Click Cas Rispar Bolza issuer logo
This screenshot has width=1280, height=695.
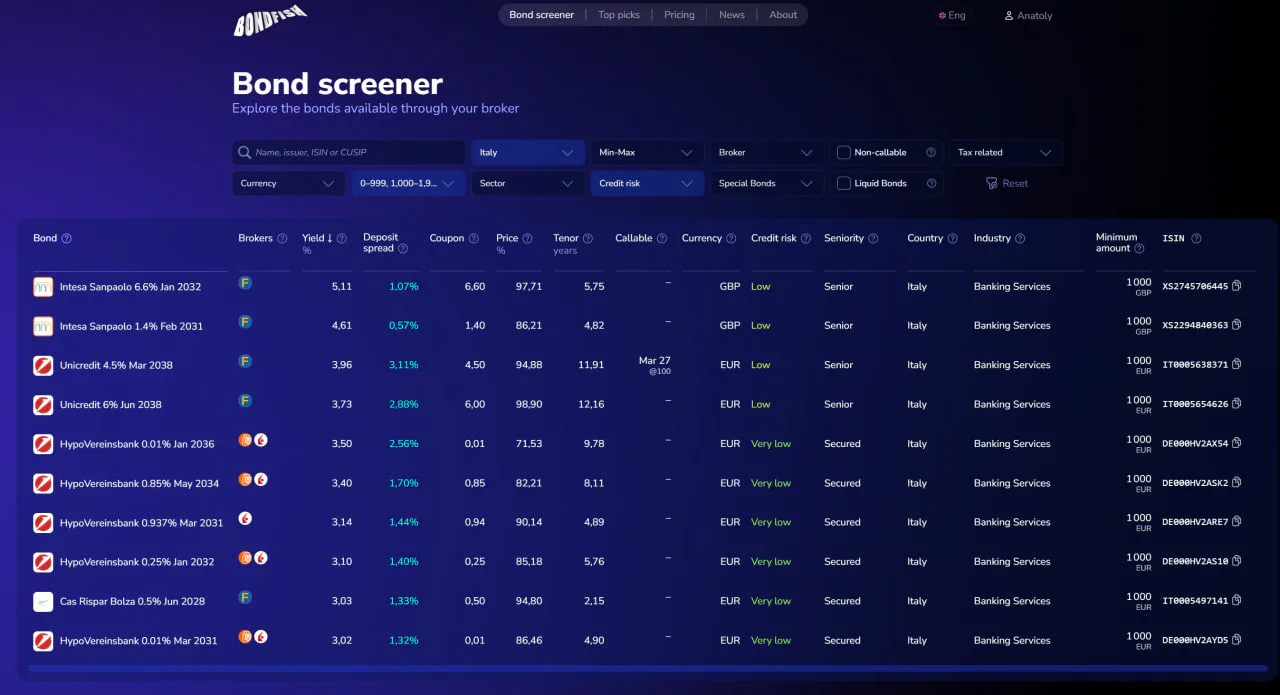43,601
